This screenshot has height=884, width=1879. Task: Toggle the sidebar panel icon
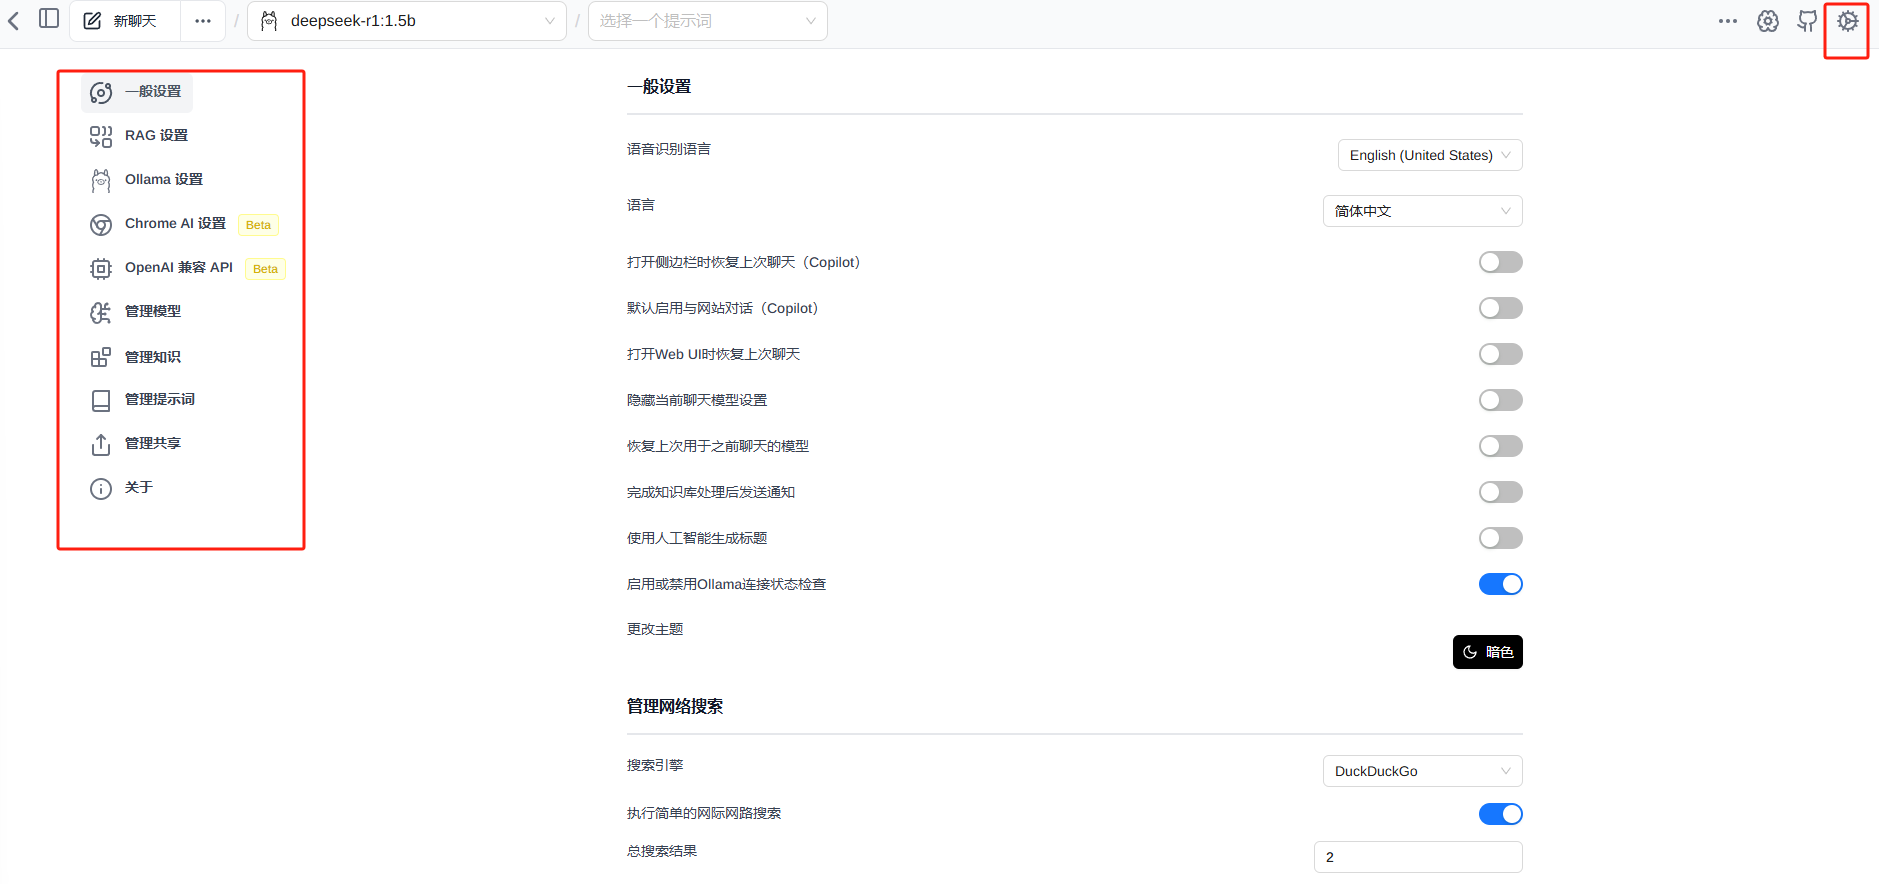coord(49,19)
